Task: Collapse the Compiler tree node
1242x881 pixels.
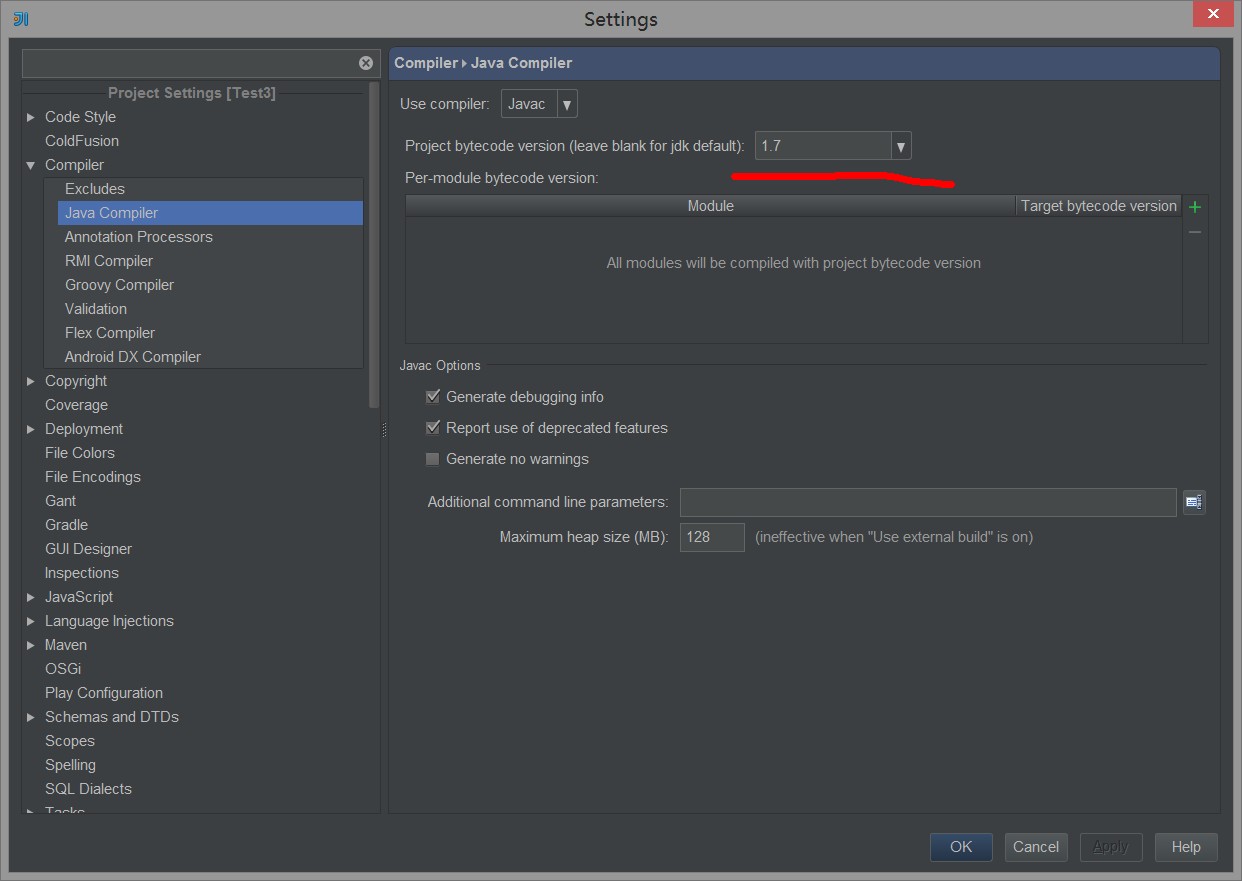Action: pyautogui.click(x=30, y=164)
